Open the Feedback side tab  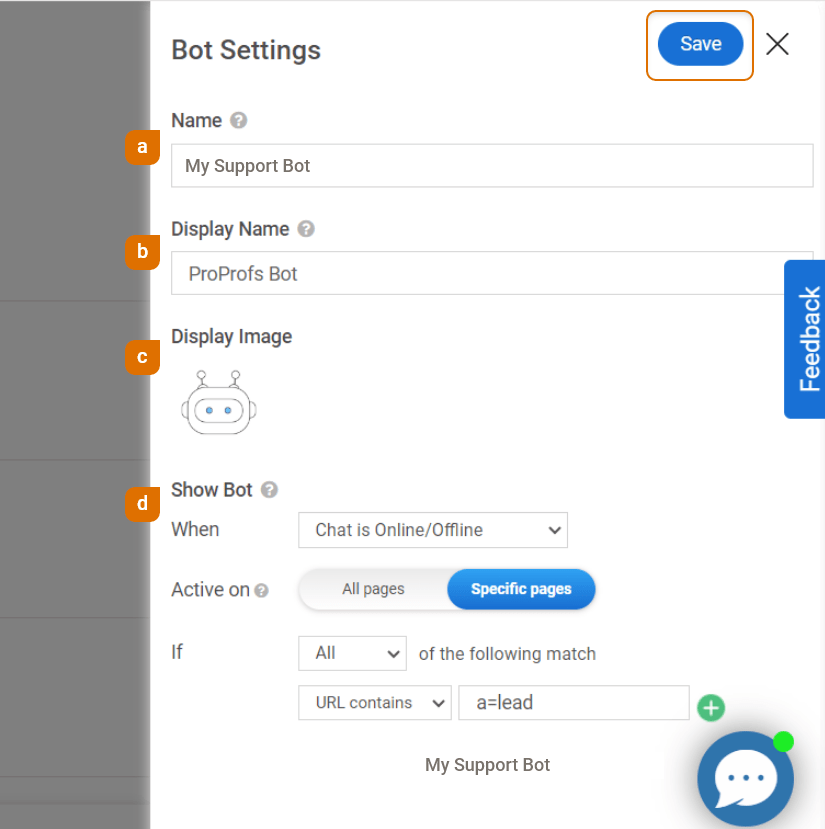[x=805, y=338]
